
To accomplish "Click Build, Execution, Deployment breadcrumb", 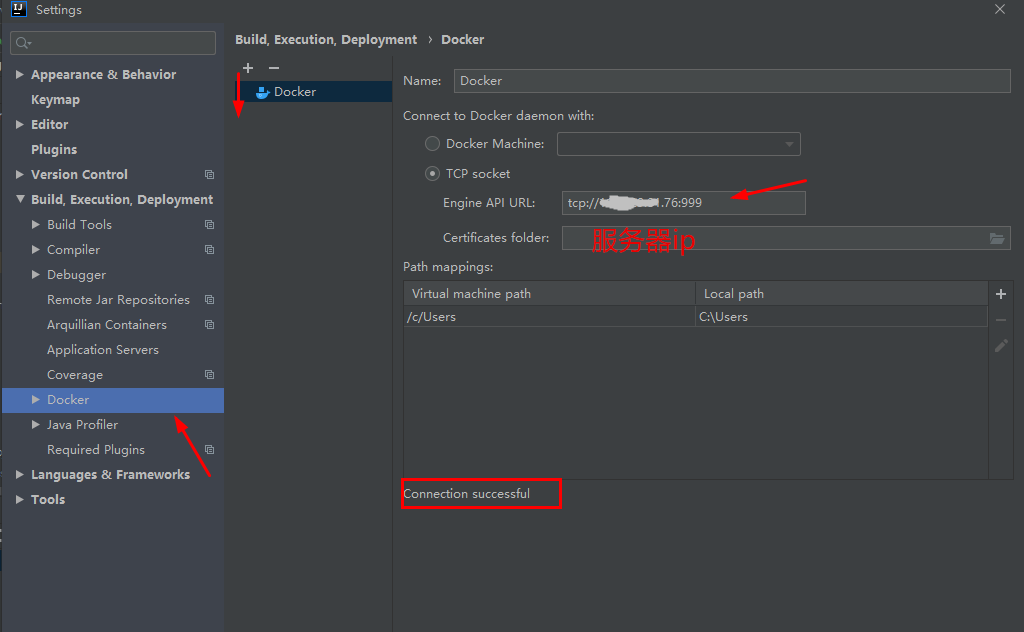I will tap(326, 40).
